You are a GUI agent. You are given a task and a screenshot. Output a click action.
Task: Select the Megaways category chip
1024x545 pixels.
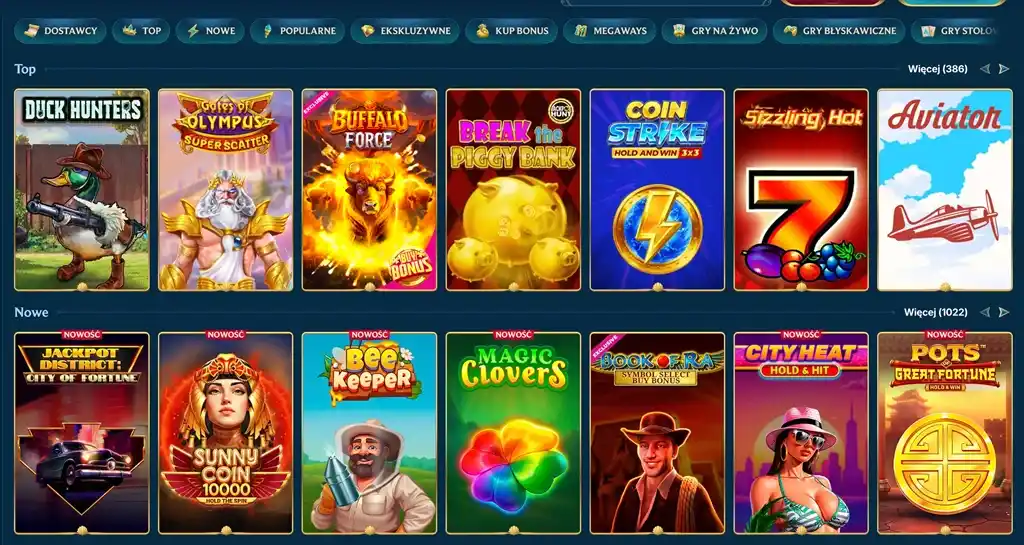(610, 31)
